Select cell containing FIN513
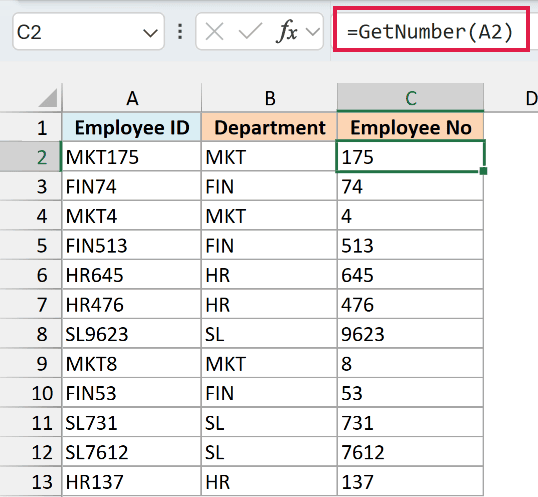Viewport: 538px width, 497px height. 132,245
